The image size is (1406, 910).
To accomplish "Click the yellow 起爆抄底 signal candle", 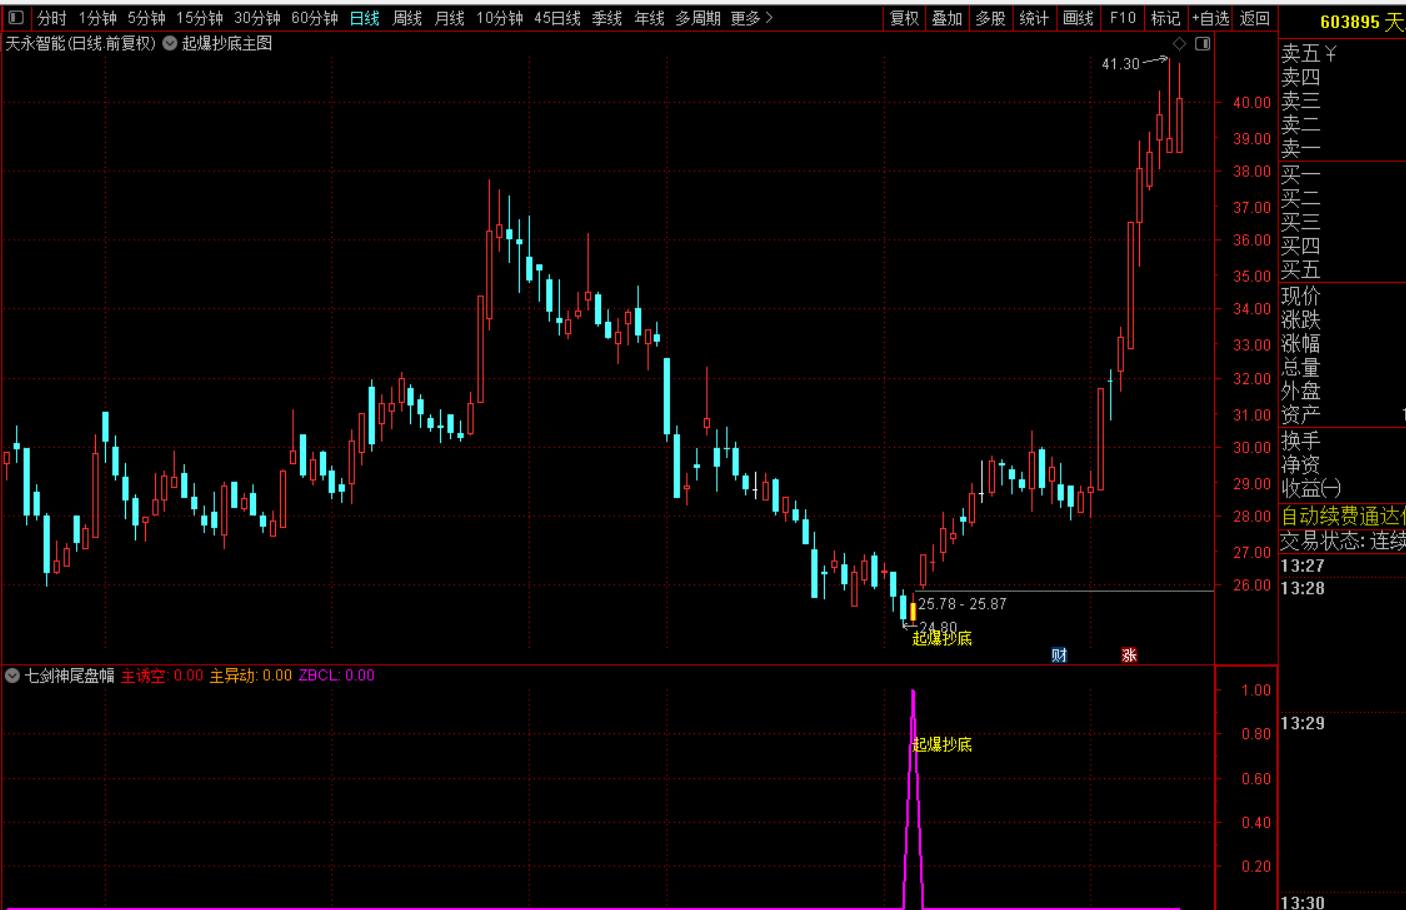I will 913,610.
